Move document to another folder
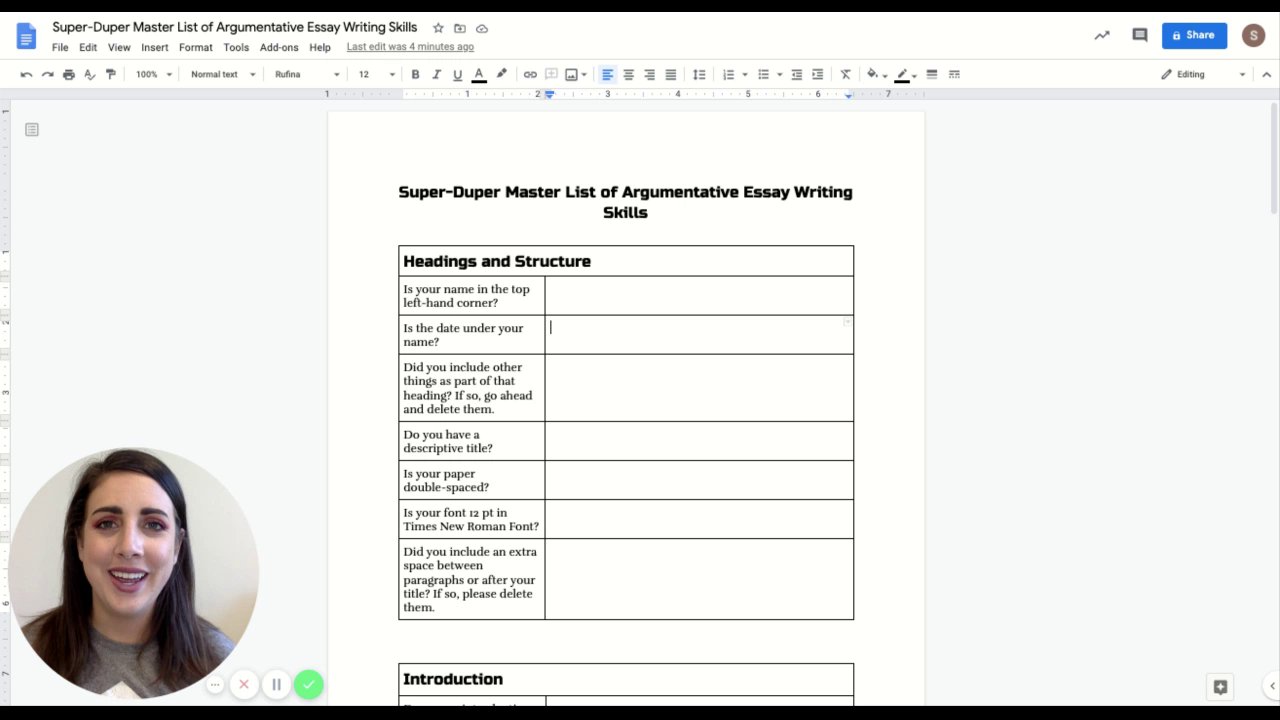1280x720 pixels. click(460, 28)
